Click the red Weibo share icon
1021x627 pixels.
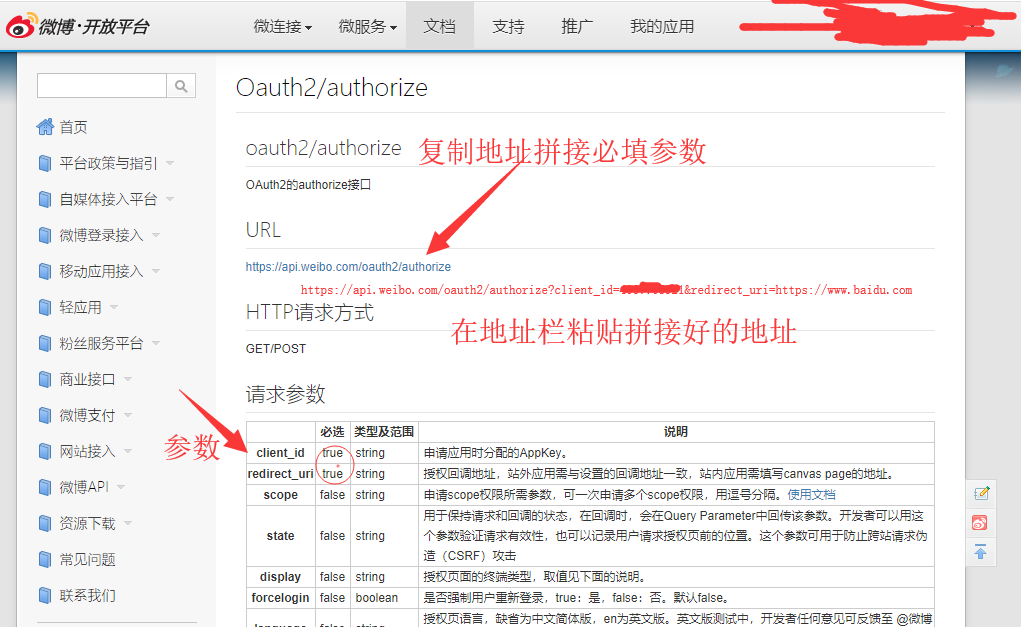(x=980, y=523)
